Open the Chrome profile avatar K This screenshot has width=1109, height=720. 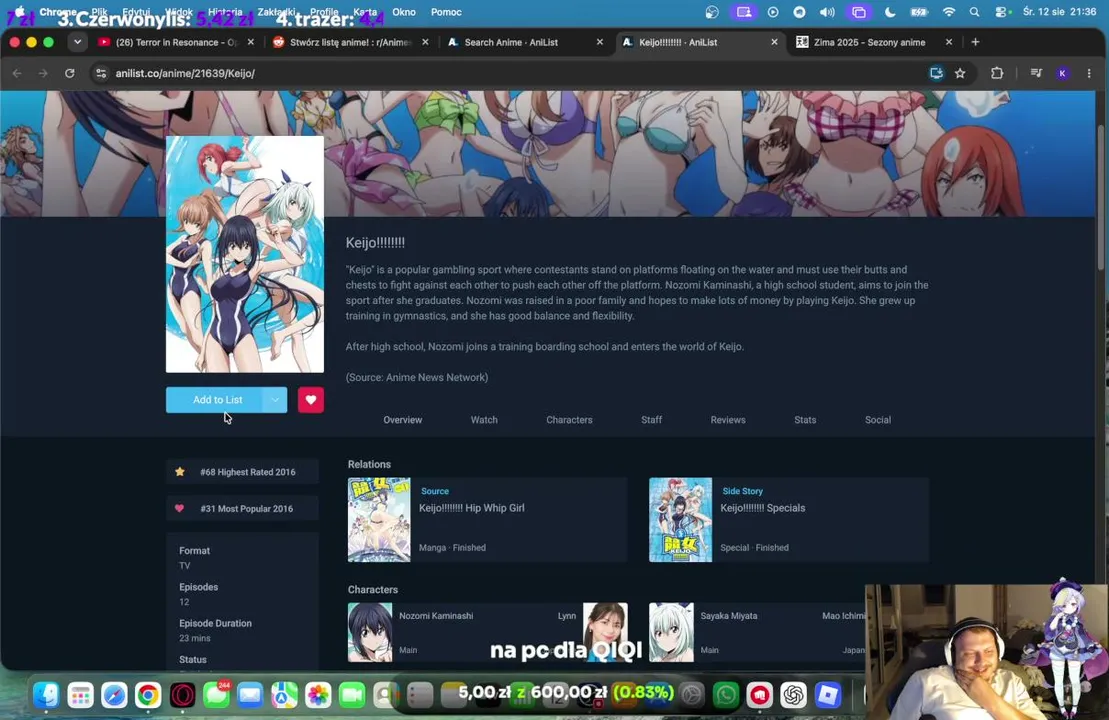(1062, 73)
